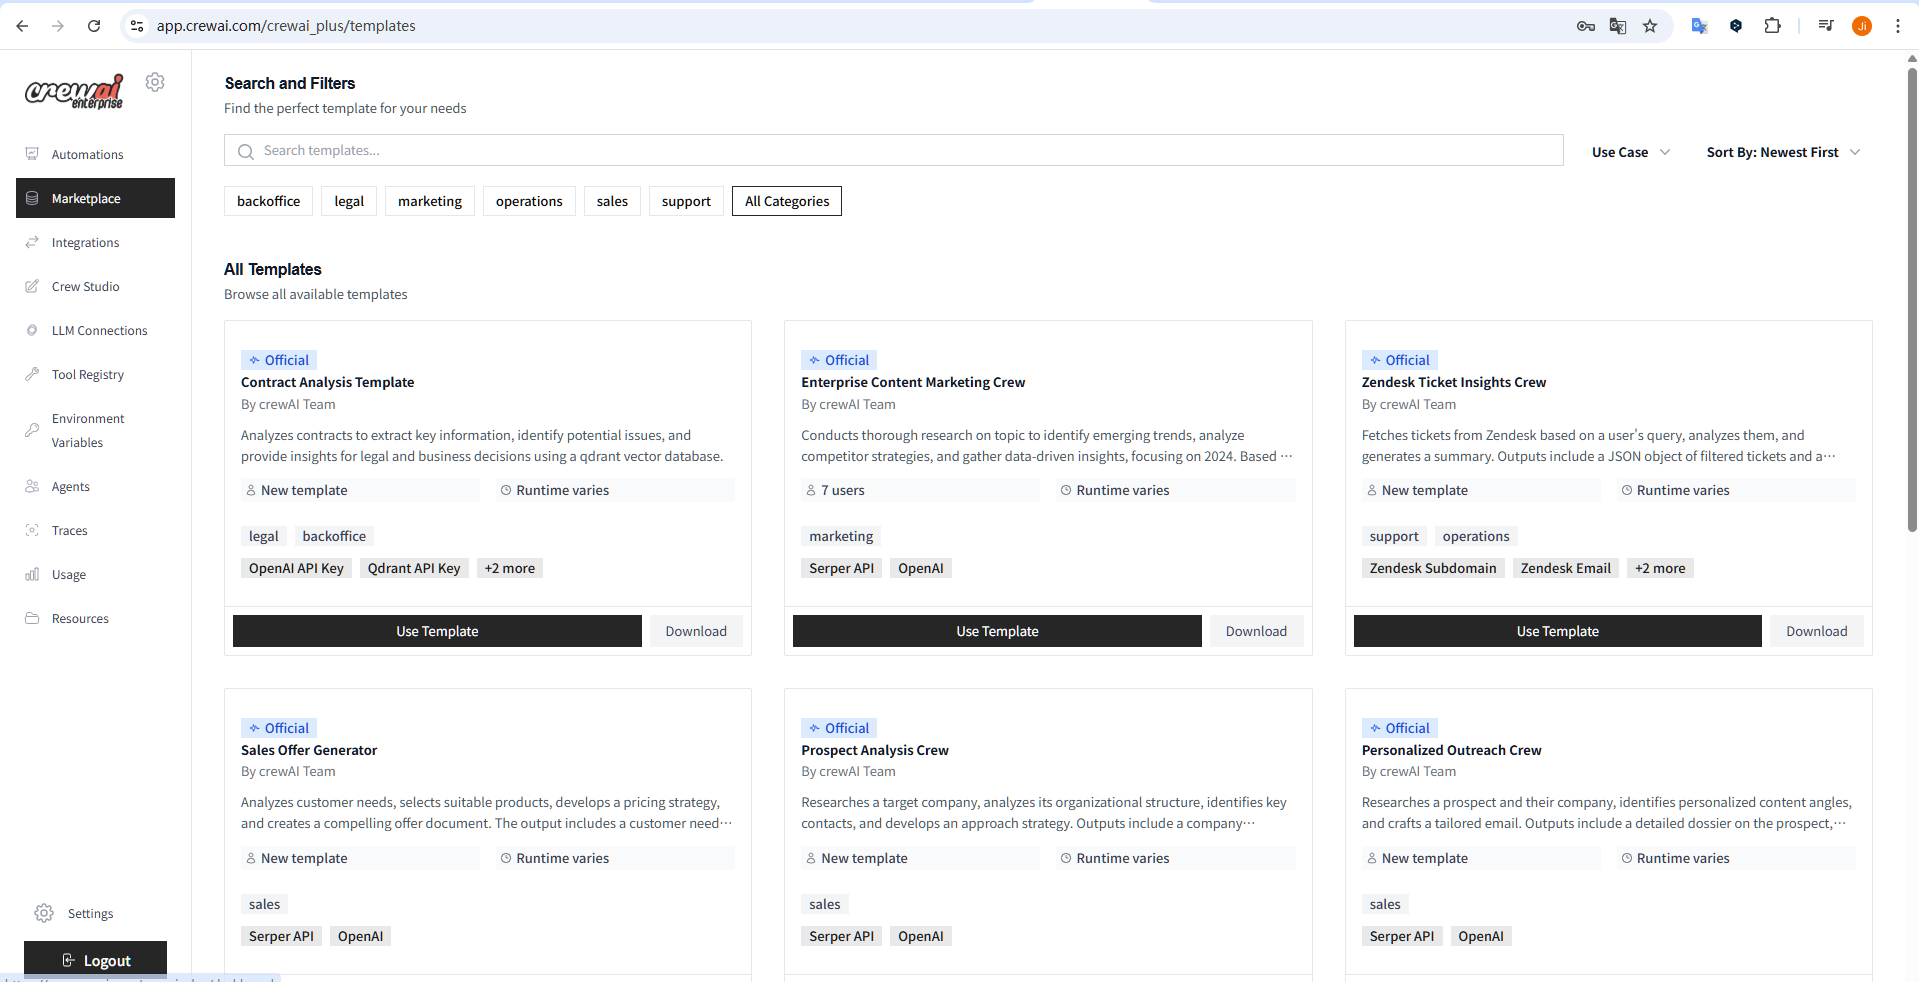
Task: Expand +2 more on Contract Analysis Template
Action: pos(510,568)
